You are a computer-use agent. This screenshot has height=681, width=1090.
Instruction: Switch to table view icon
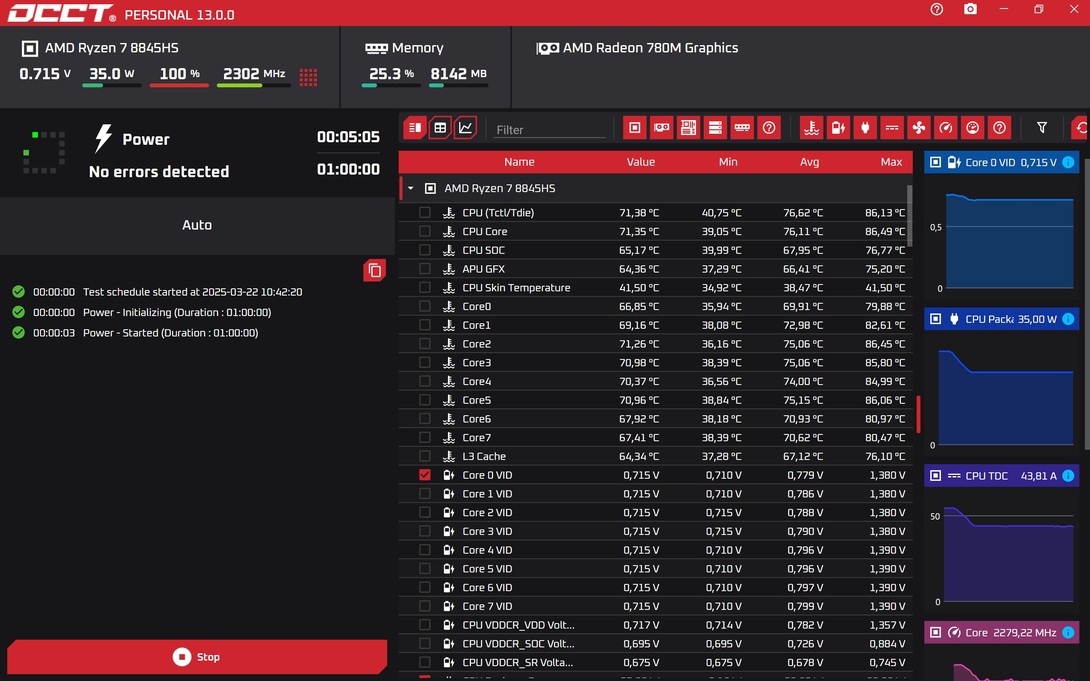point(440,128)
